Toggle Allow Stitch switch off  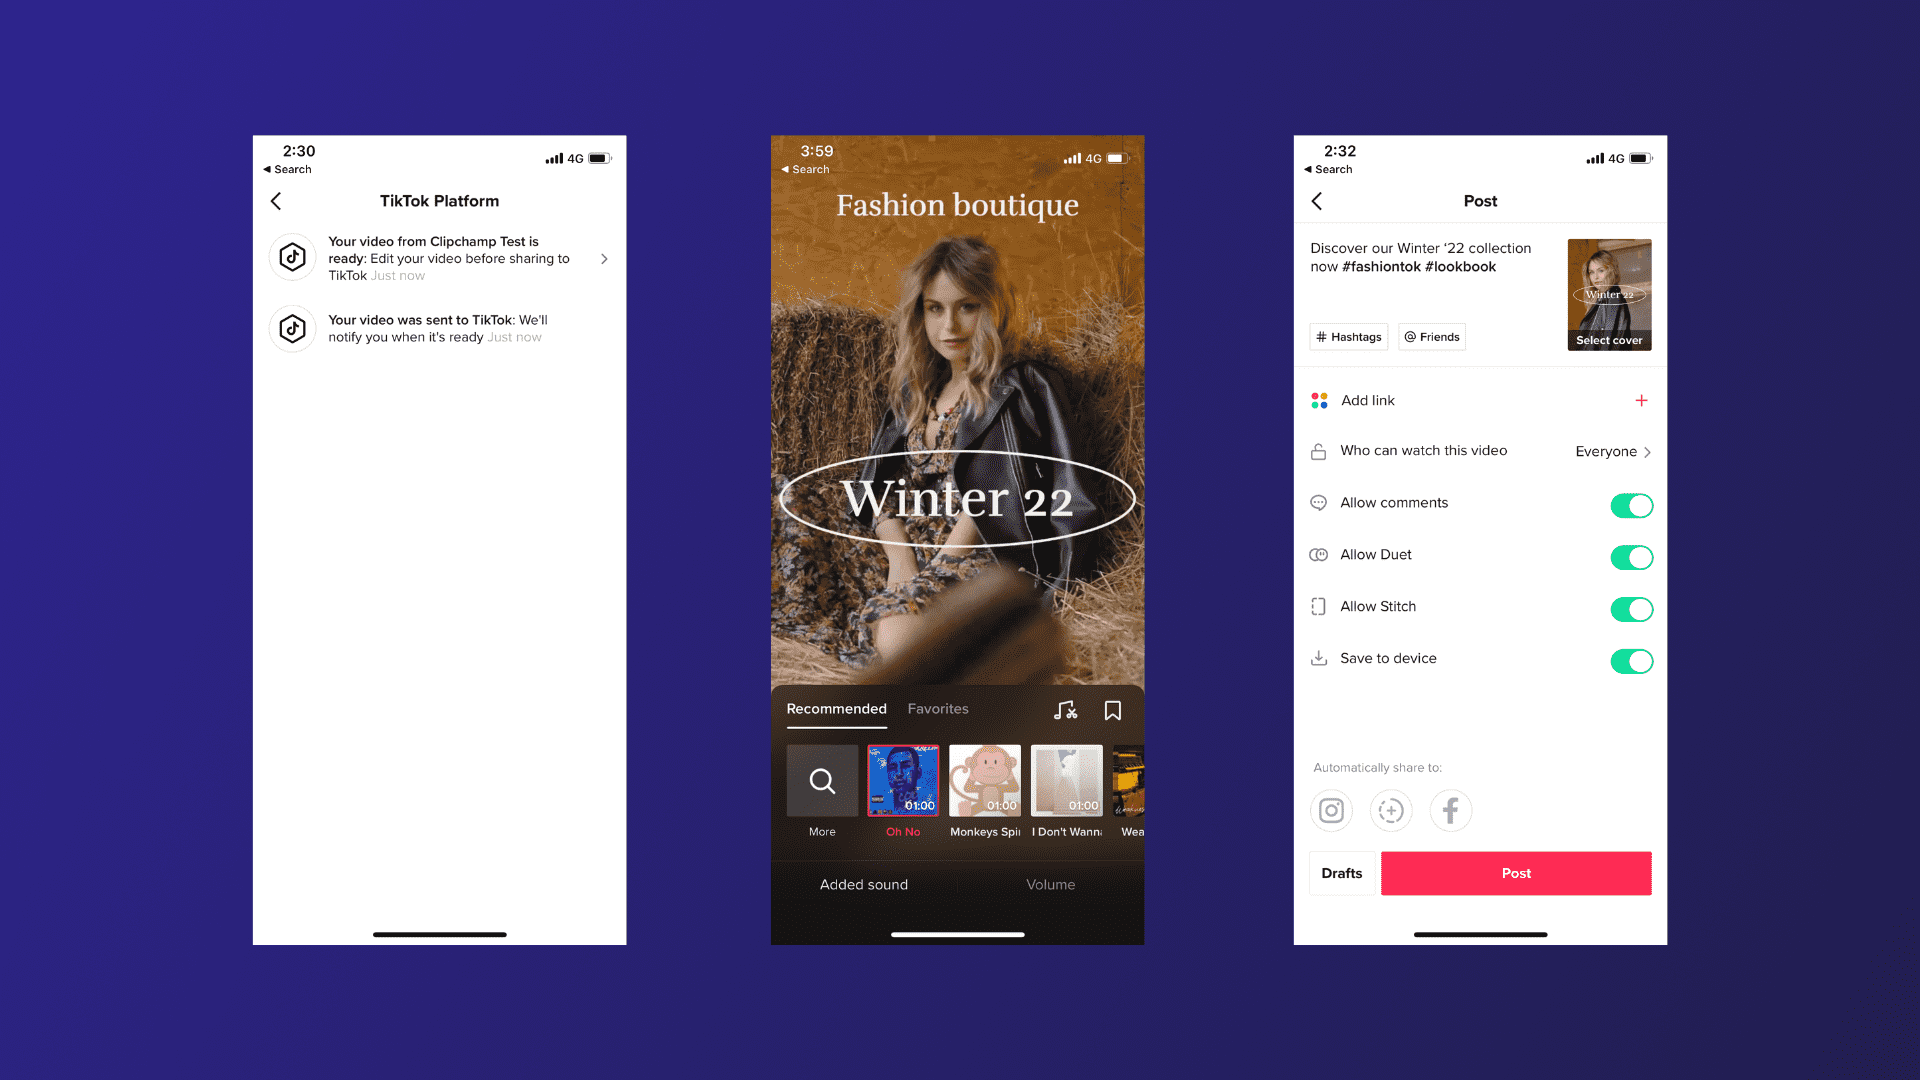(x=1631, y=609)
